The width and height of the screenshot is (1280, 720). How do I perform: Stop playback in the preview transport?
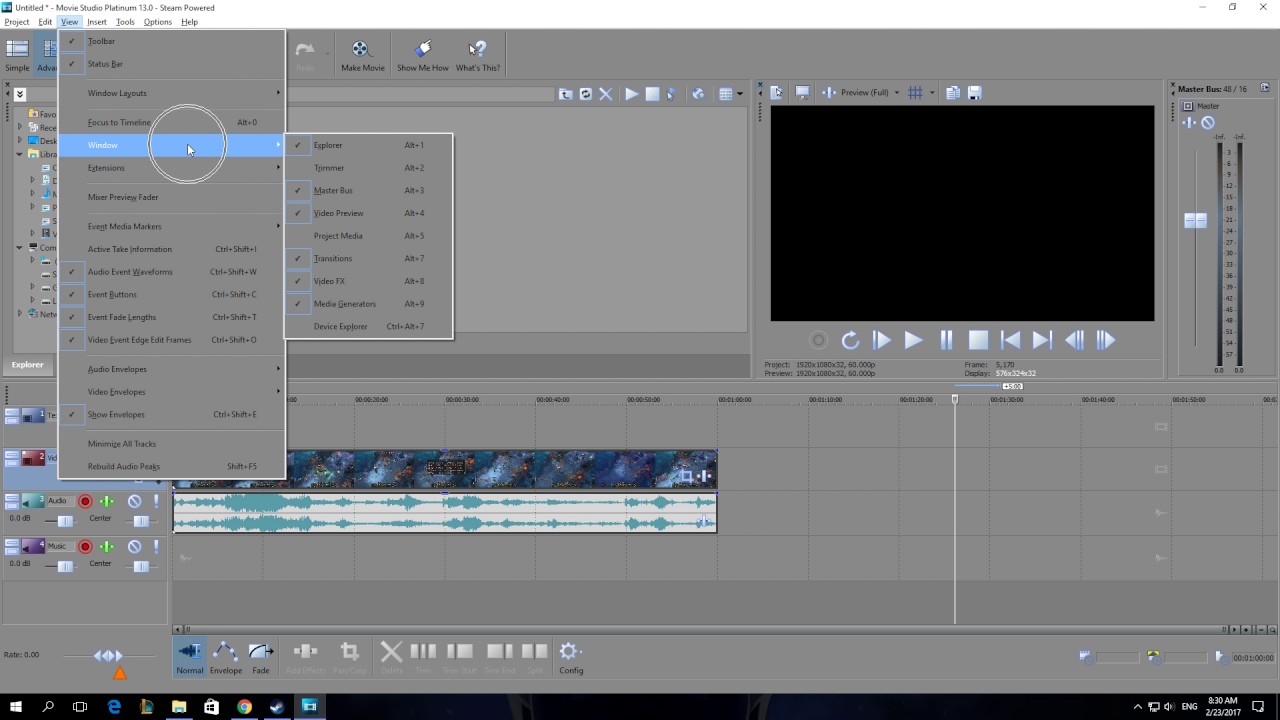click(978, 340)
